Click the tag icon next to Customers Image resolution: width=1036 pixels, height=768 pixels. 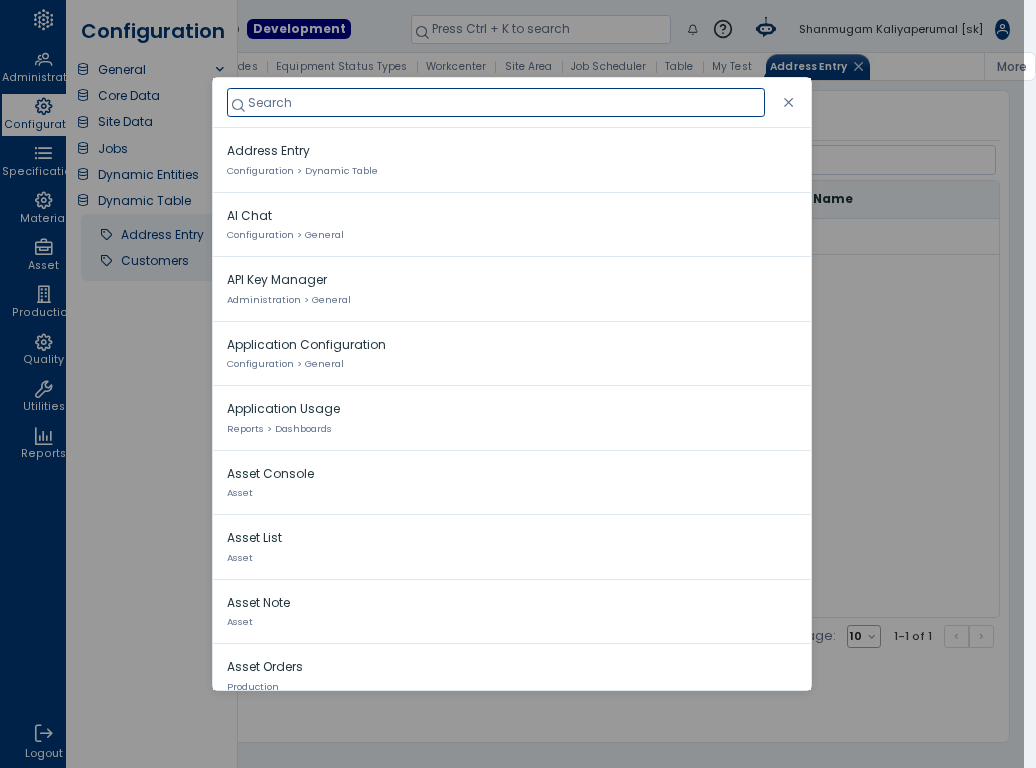106,260
